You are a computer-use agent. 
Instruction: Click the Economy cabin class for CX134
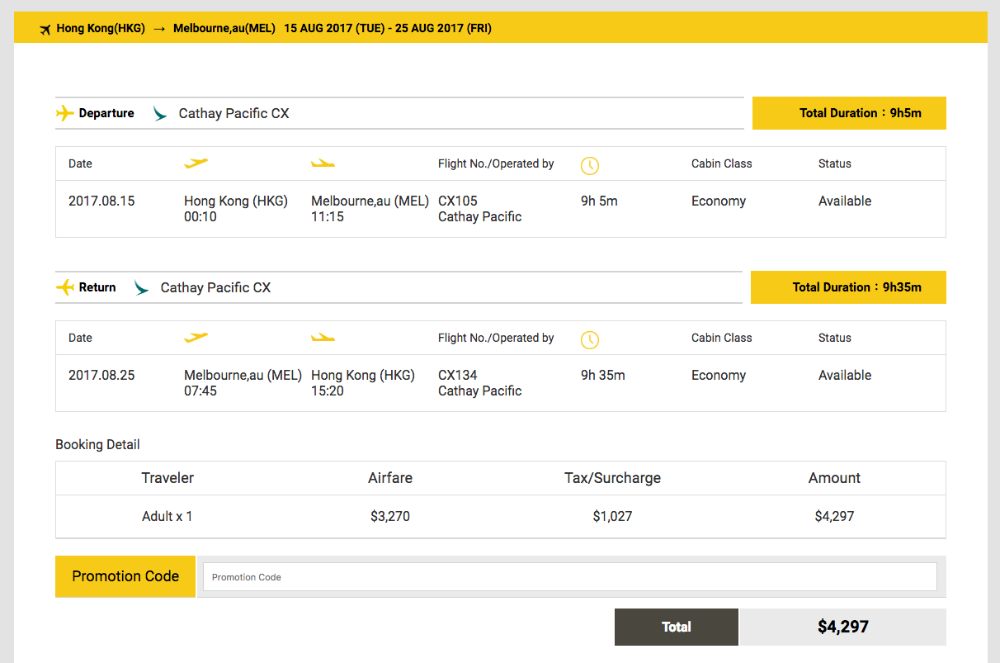pyautogui.click(x=718, y=375)
